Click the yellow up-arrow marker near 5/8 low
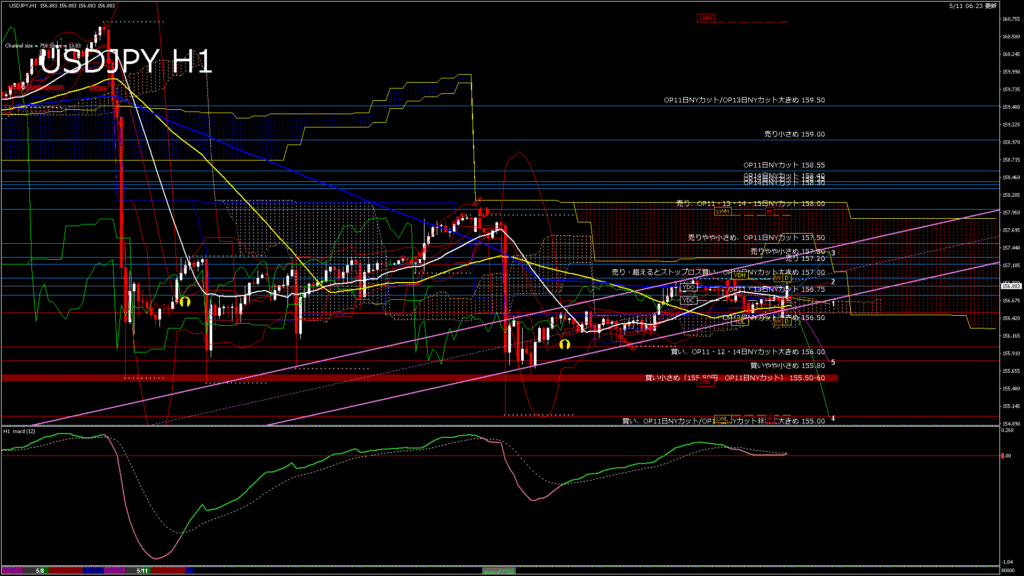This screenshot has width=1024, height=576. pos(185,302)
